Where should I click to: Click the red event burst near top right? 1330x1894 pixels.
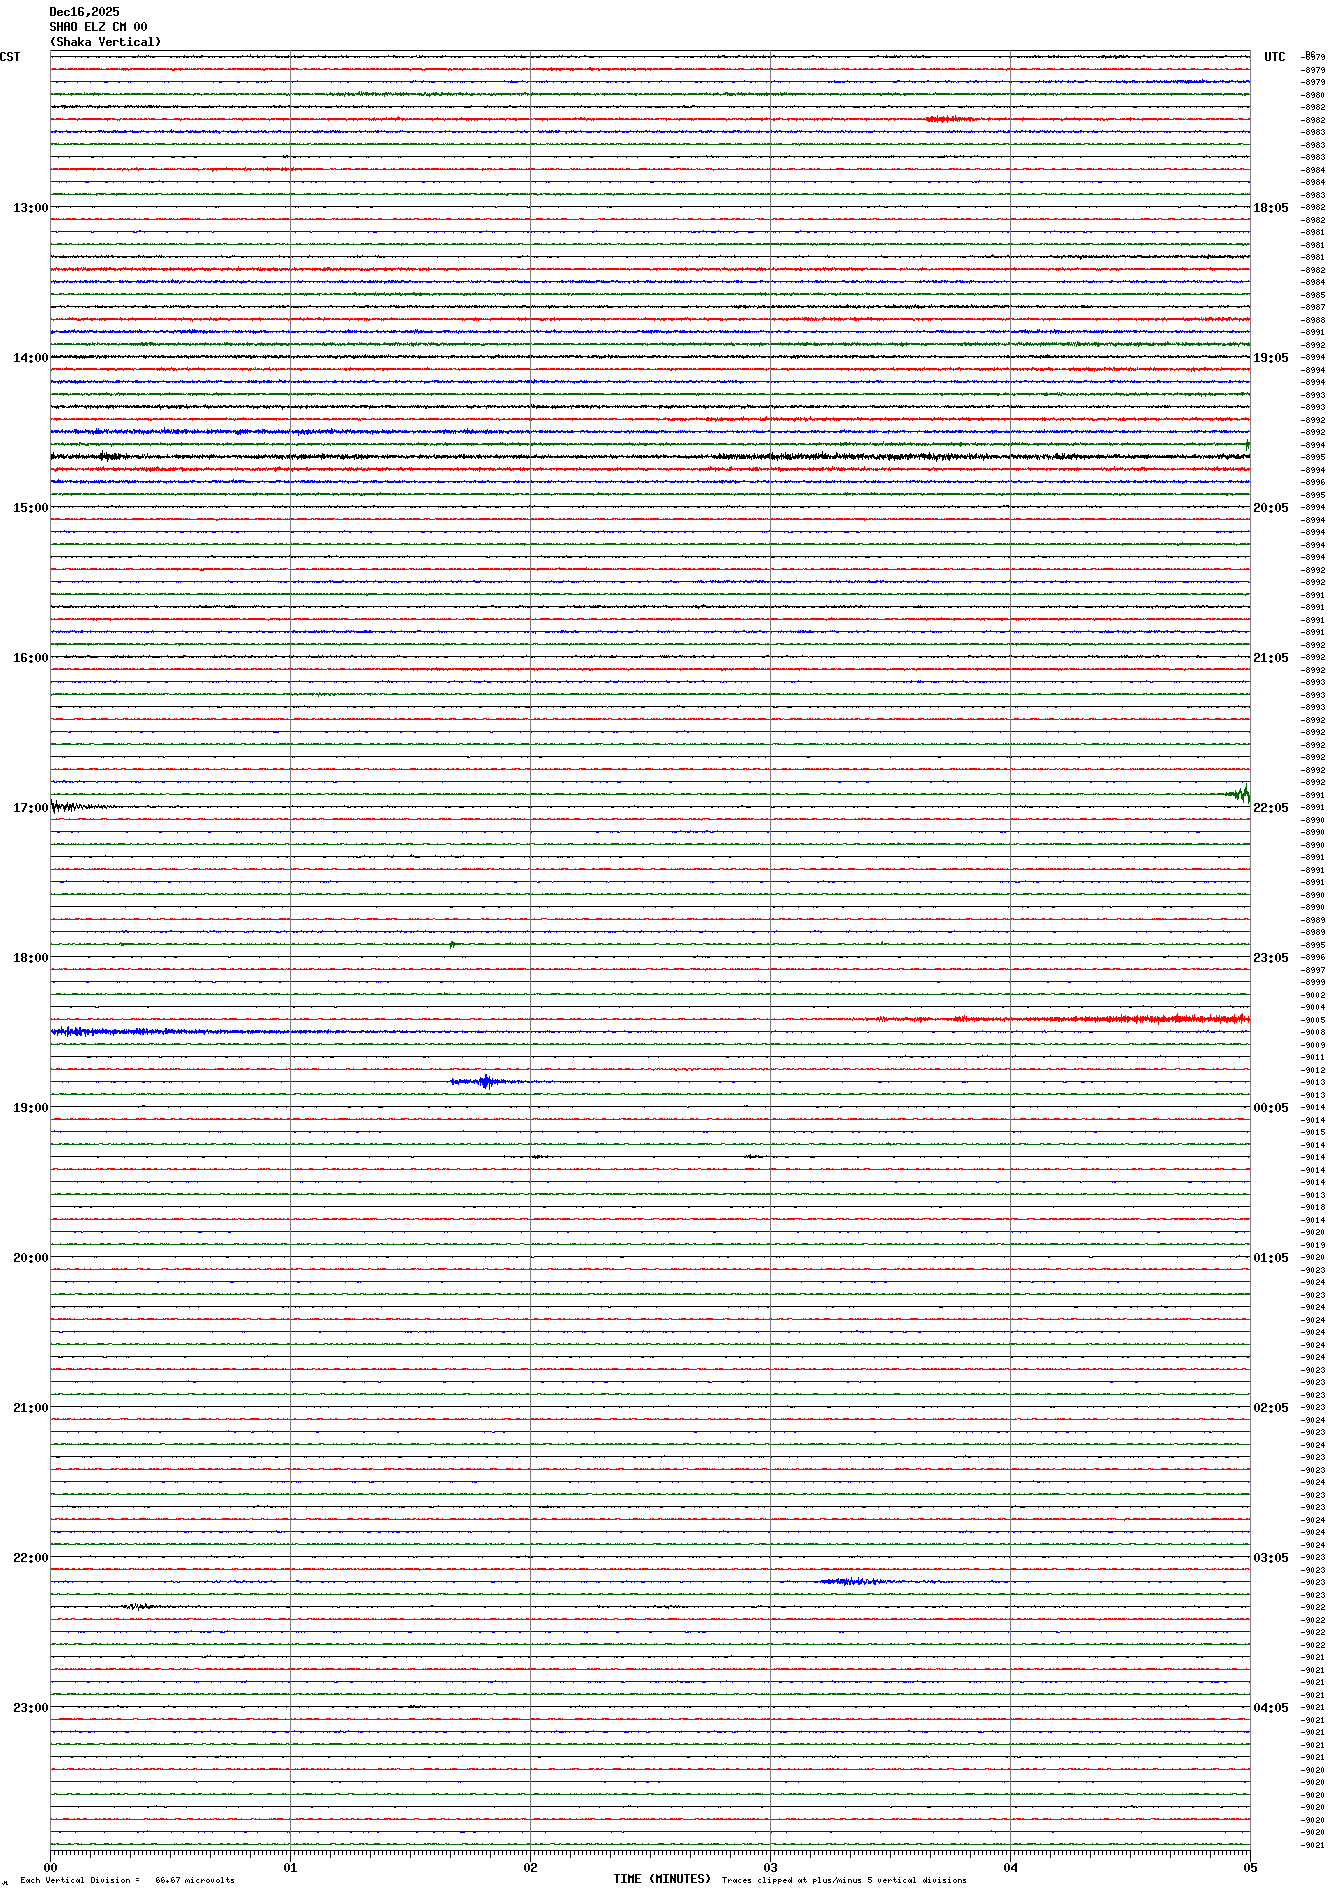click(949, 119)
